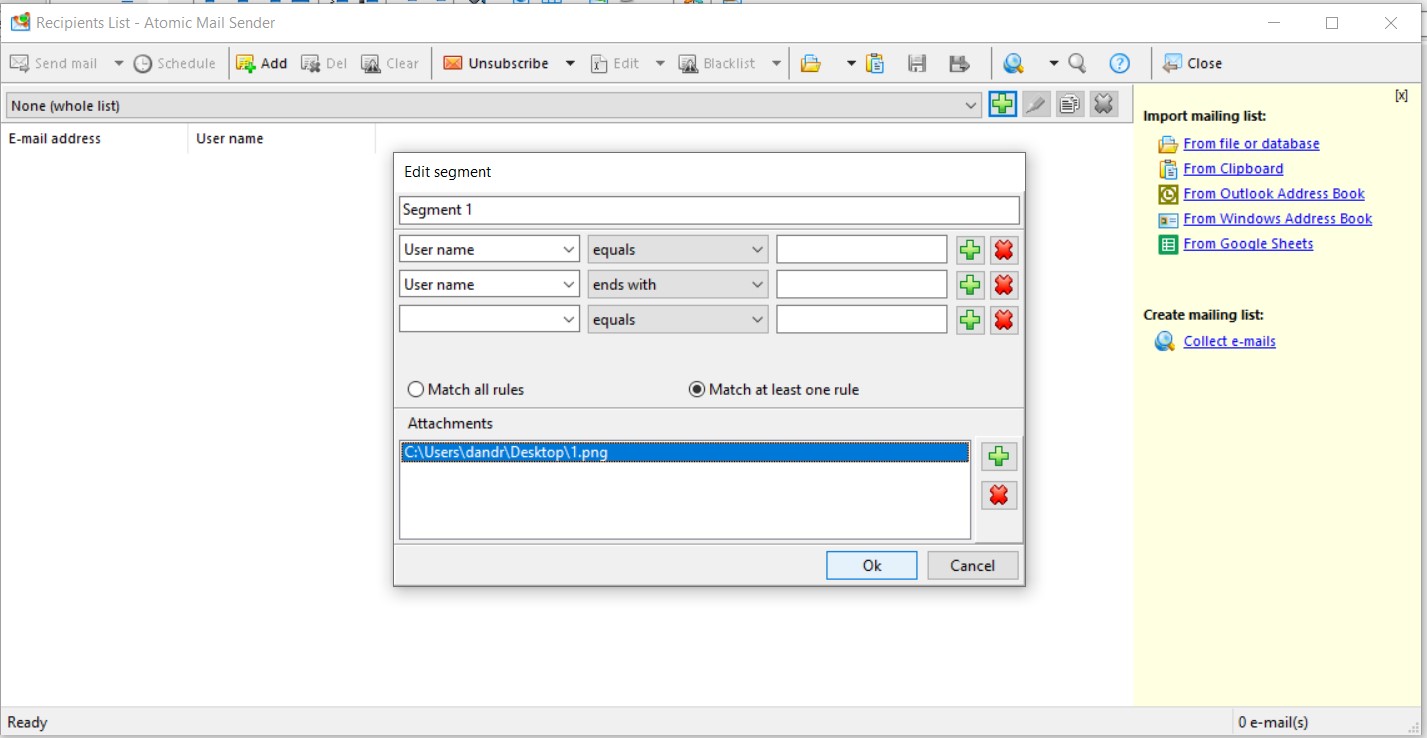This screenshot has height=738, width=1427.
Task: Expand the open folder dropdown arrow
Action: 851,63
